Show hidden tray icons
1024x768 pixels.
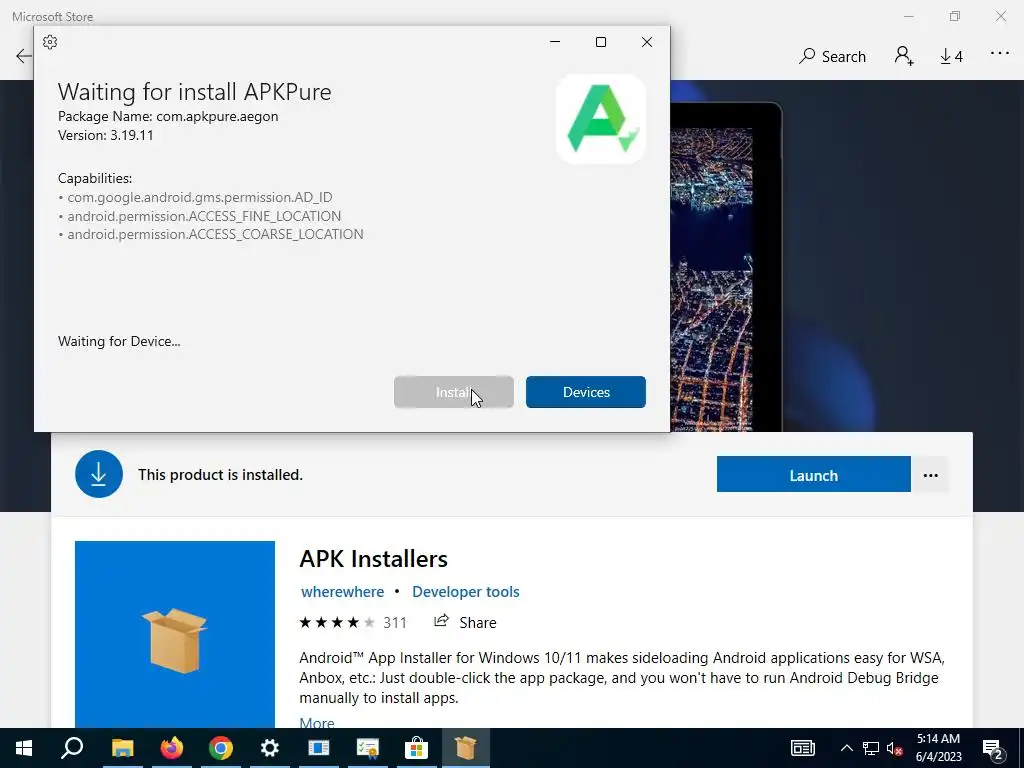click(x=846, y=748)
